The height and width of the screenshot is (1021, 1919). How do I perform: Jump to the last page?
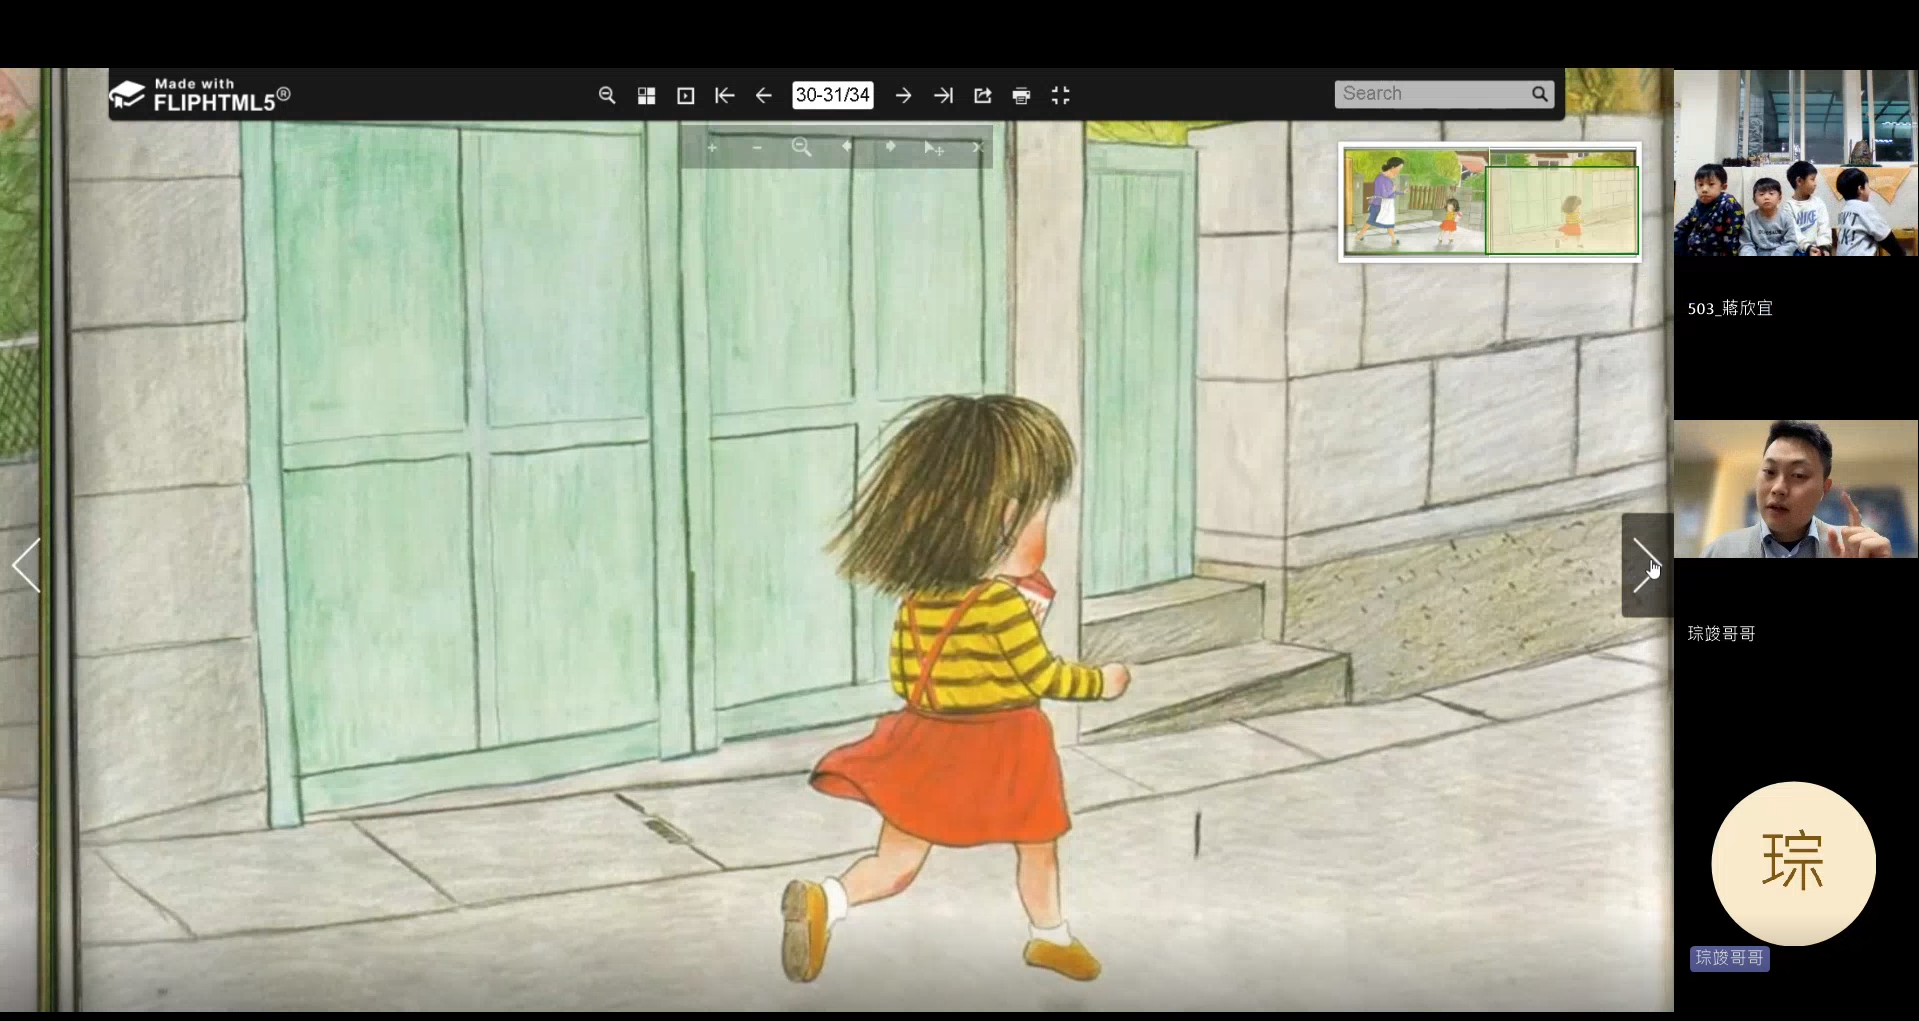[943, 96]
